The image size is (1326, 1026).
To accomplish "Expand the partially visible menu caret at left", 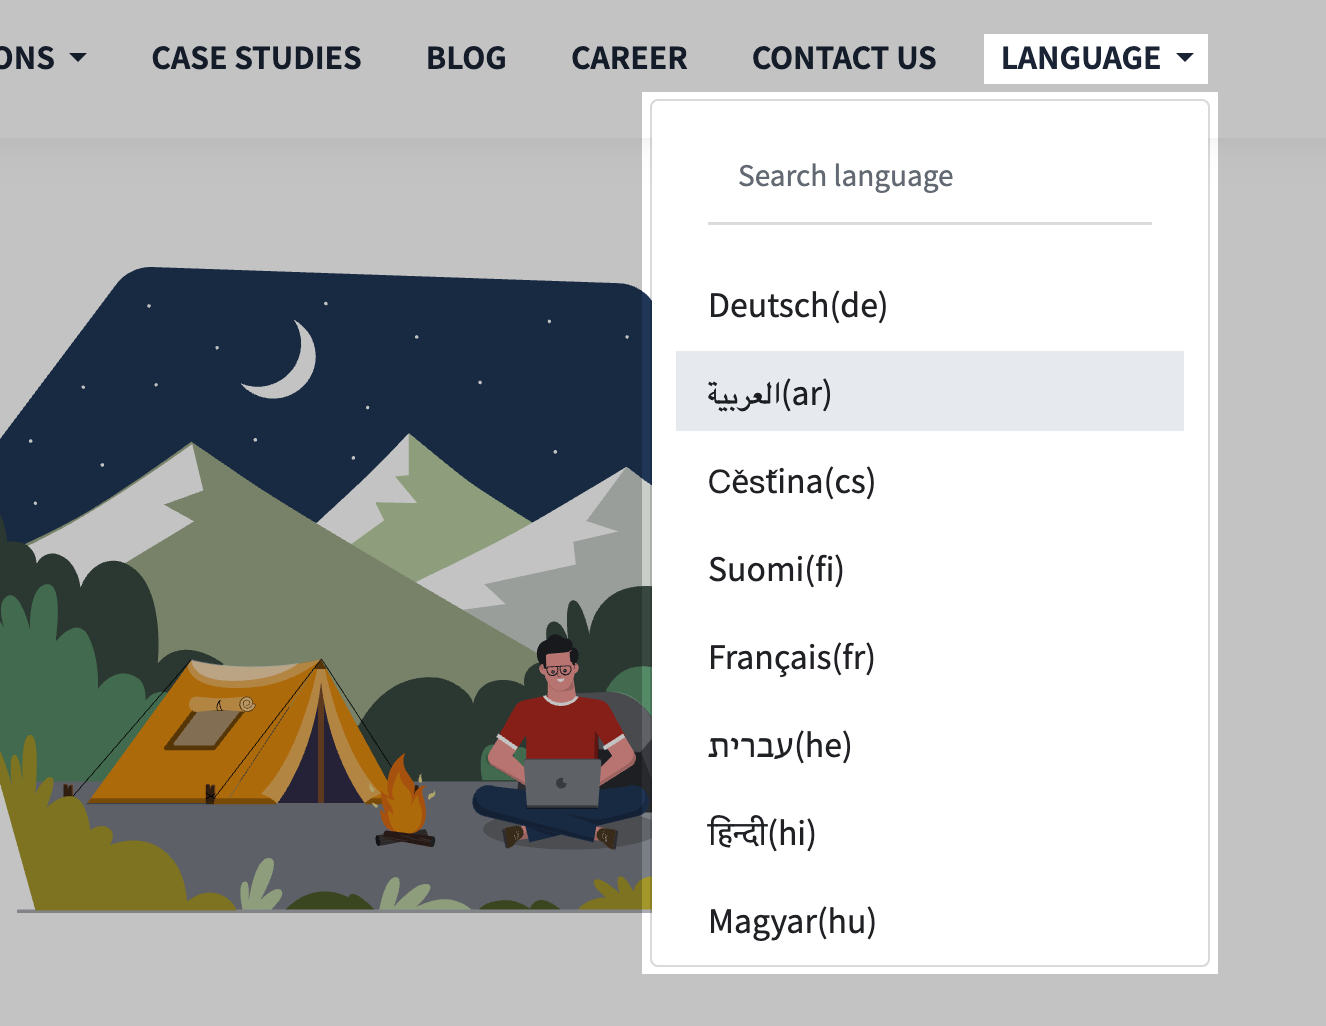I will point(78,58).
